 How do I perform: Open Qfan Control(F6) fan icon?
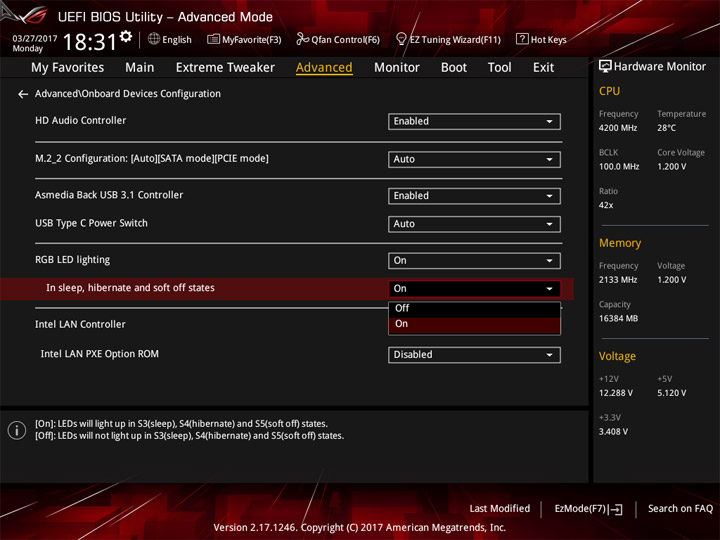(x=302, y=40)
